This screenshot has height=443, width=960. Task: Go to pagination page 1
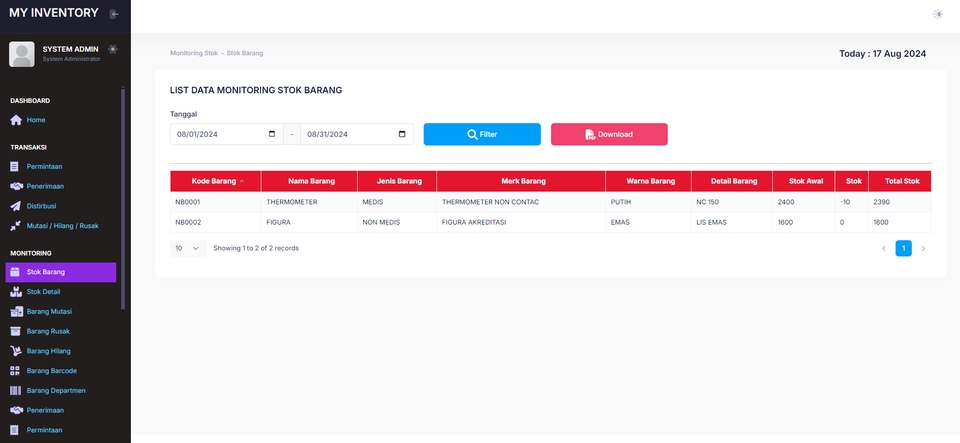pos(903,248)
